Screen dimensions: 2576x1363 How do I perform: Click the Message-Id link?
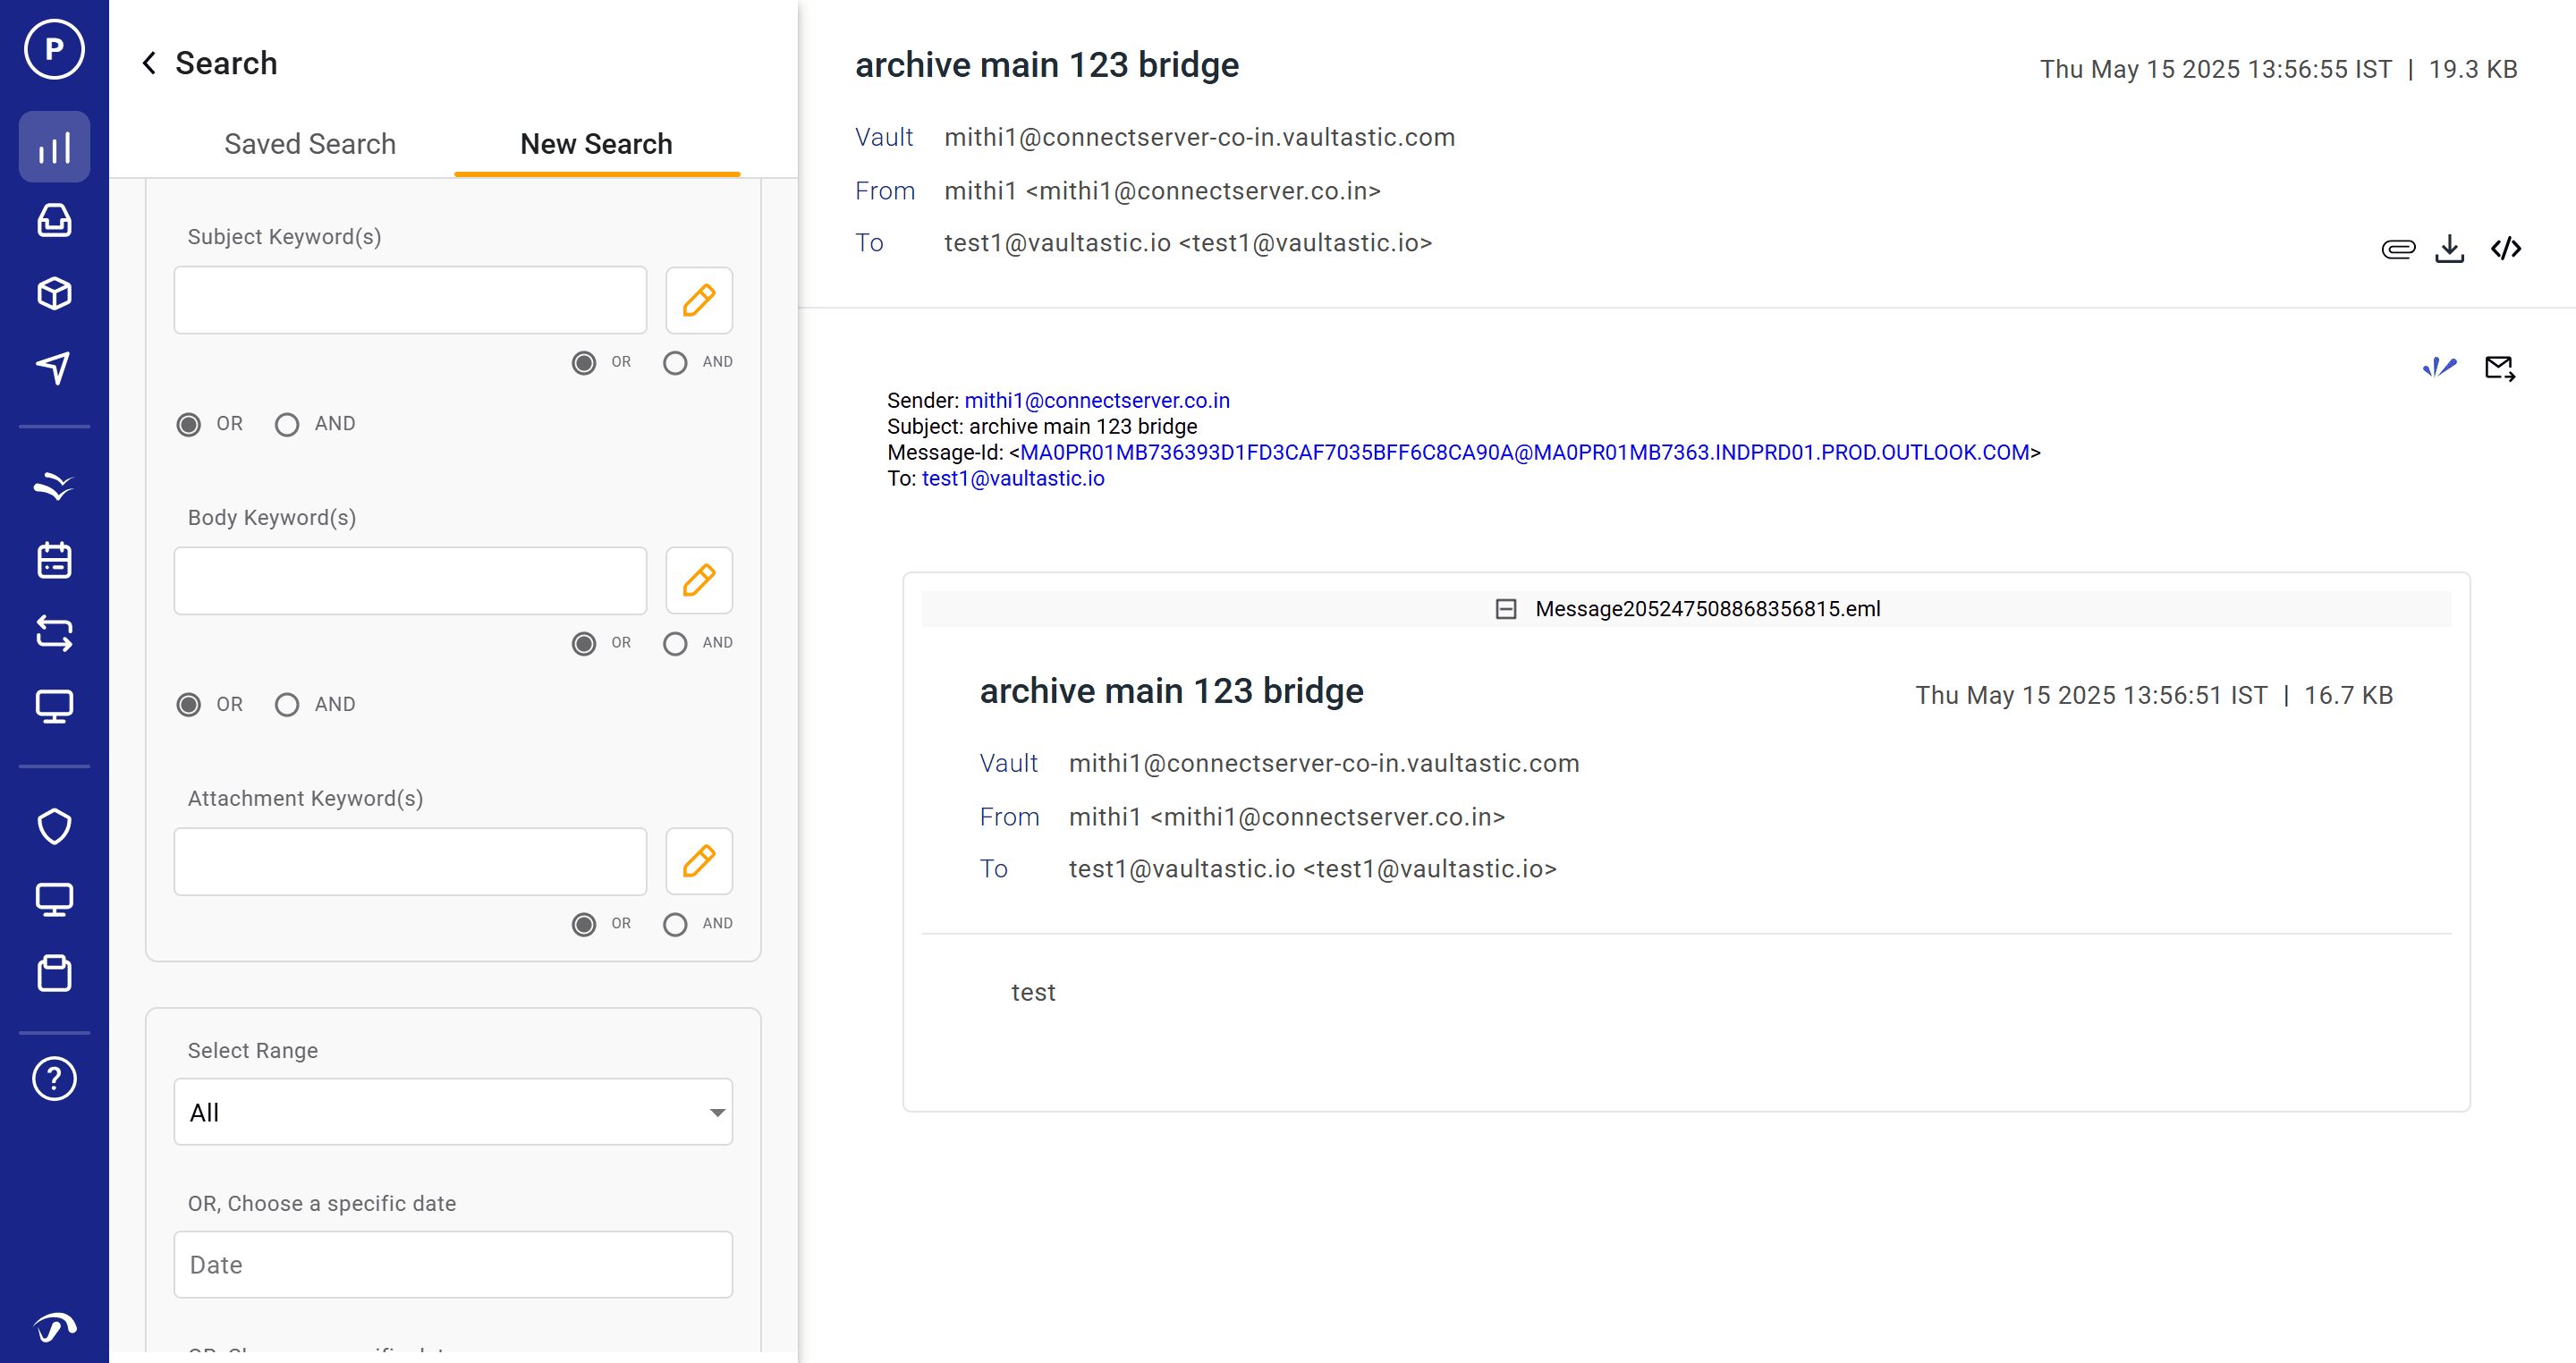coord(1523,452)
